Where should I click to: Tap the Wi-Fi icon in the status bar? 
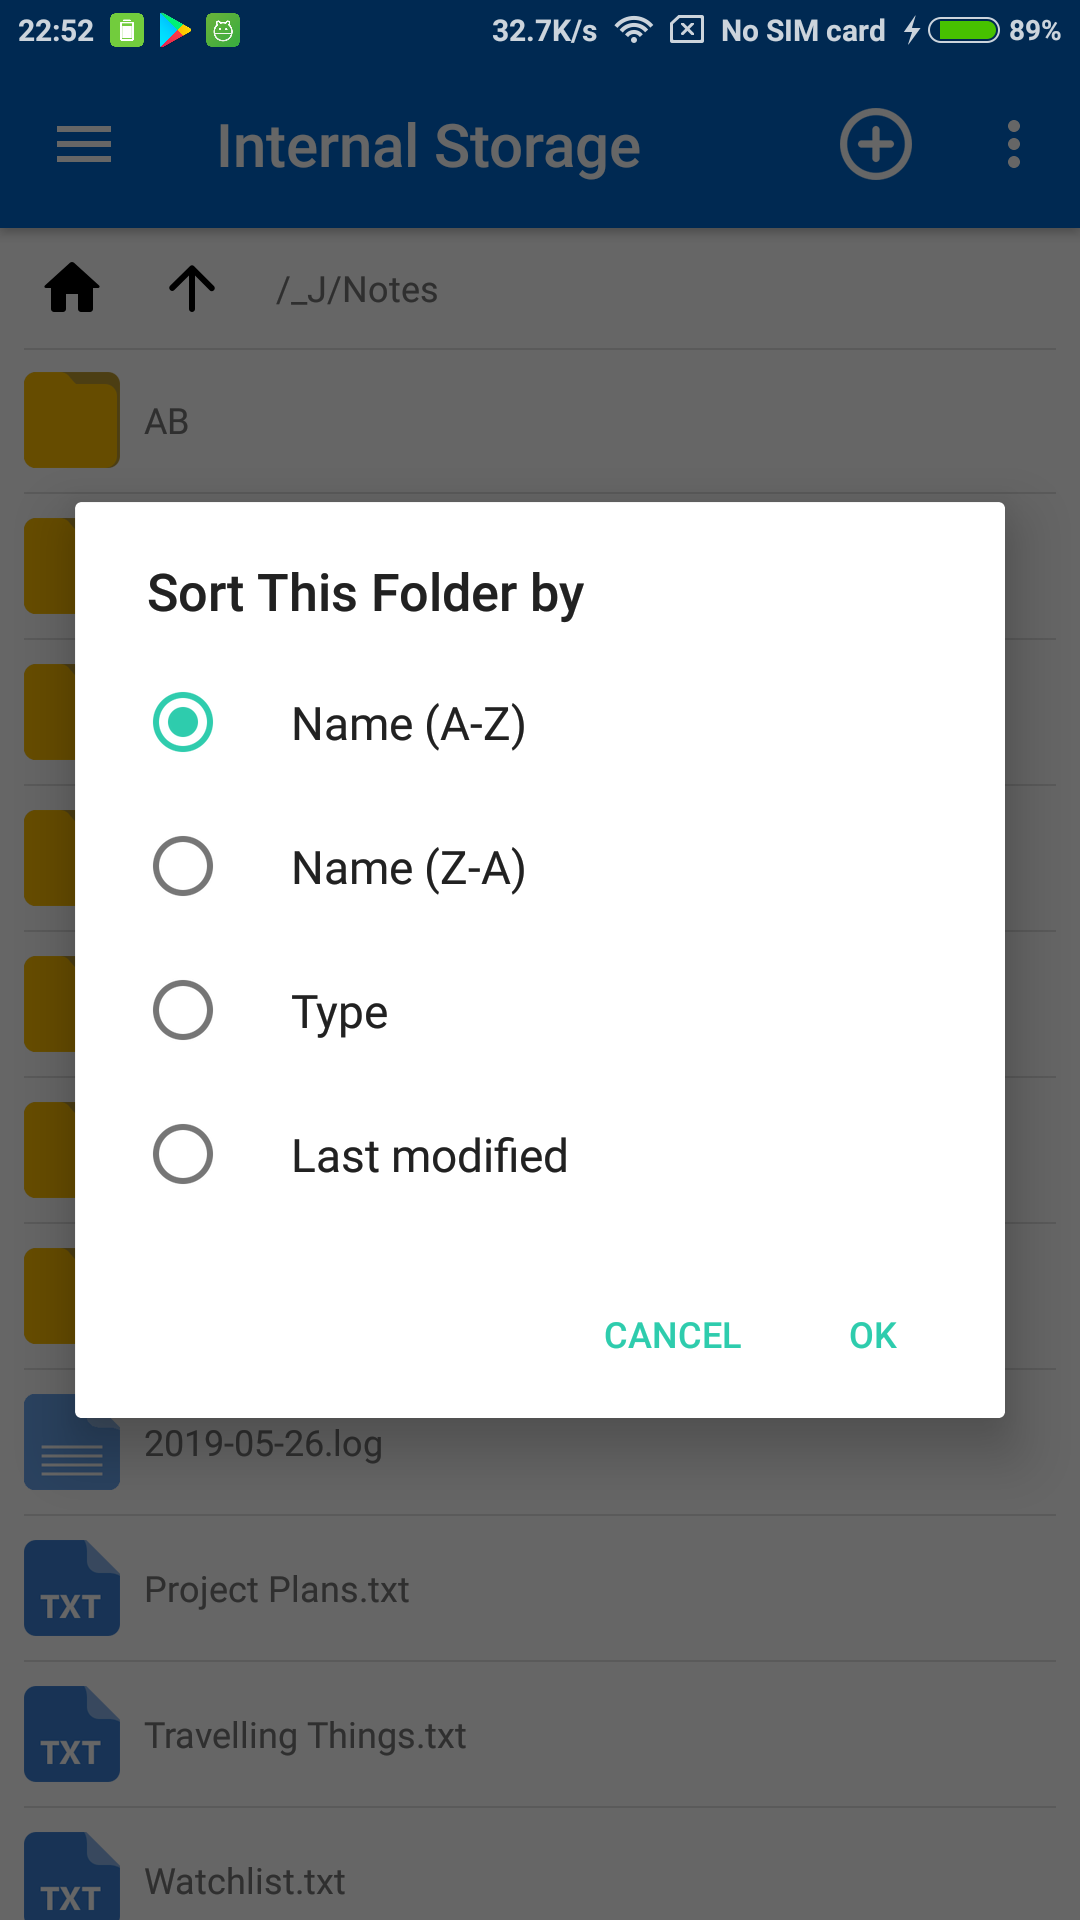[x=634, y=30]
